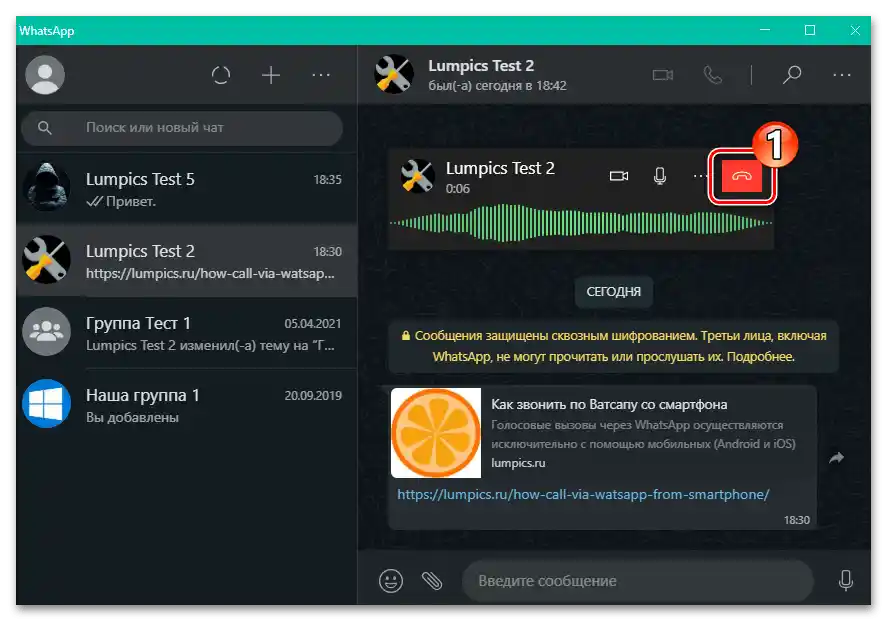Screen dimensions: 887x621
Task: Click Lumpics Test 2 name in chat header
Action: click(x=481, y=66)
